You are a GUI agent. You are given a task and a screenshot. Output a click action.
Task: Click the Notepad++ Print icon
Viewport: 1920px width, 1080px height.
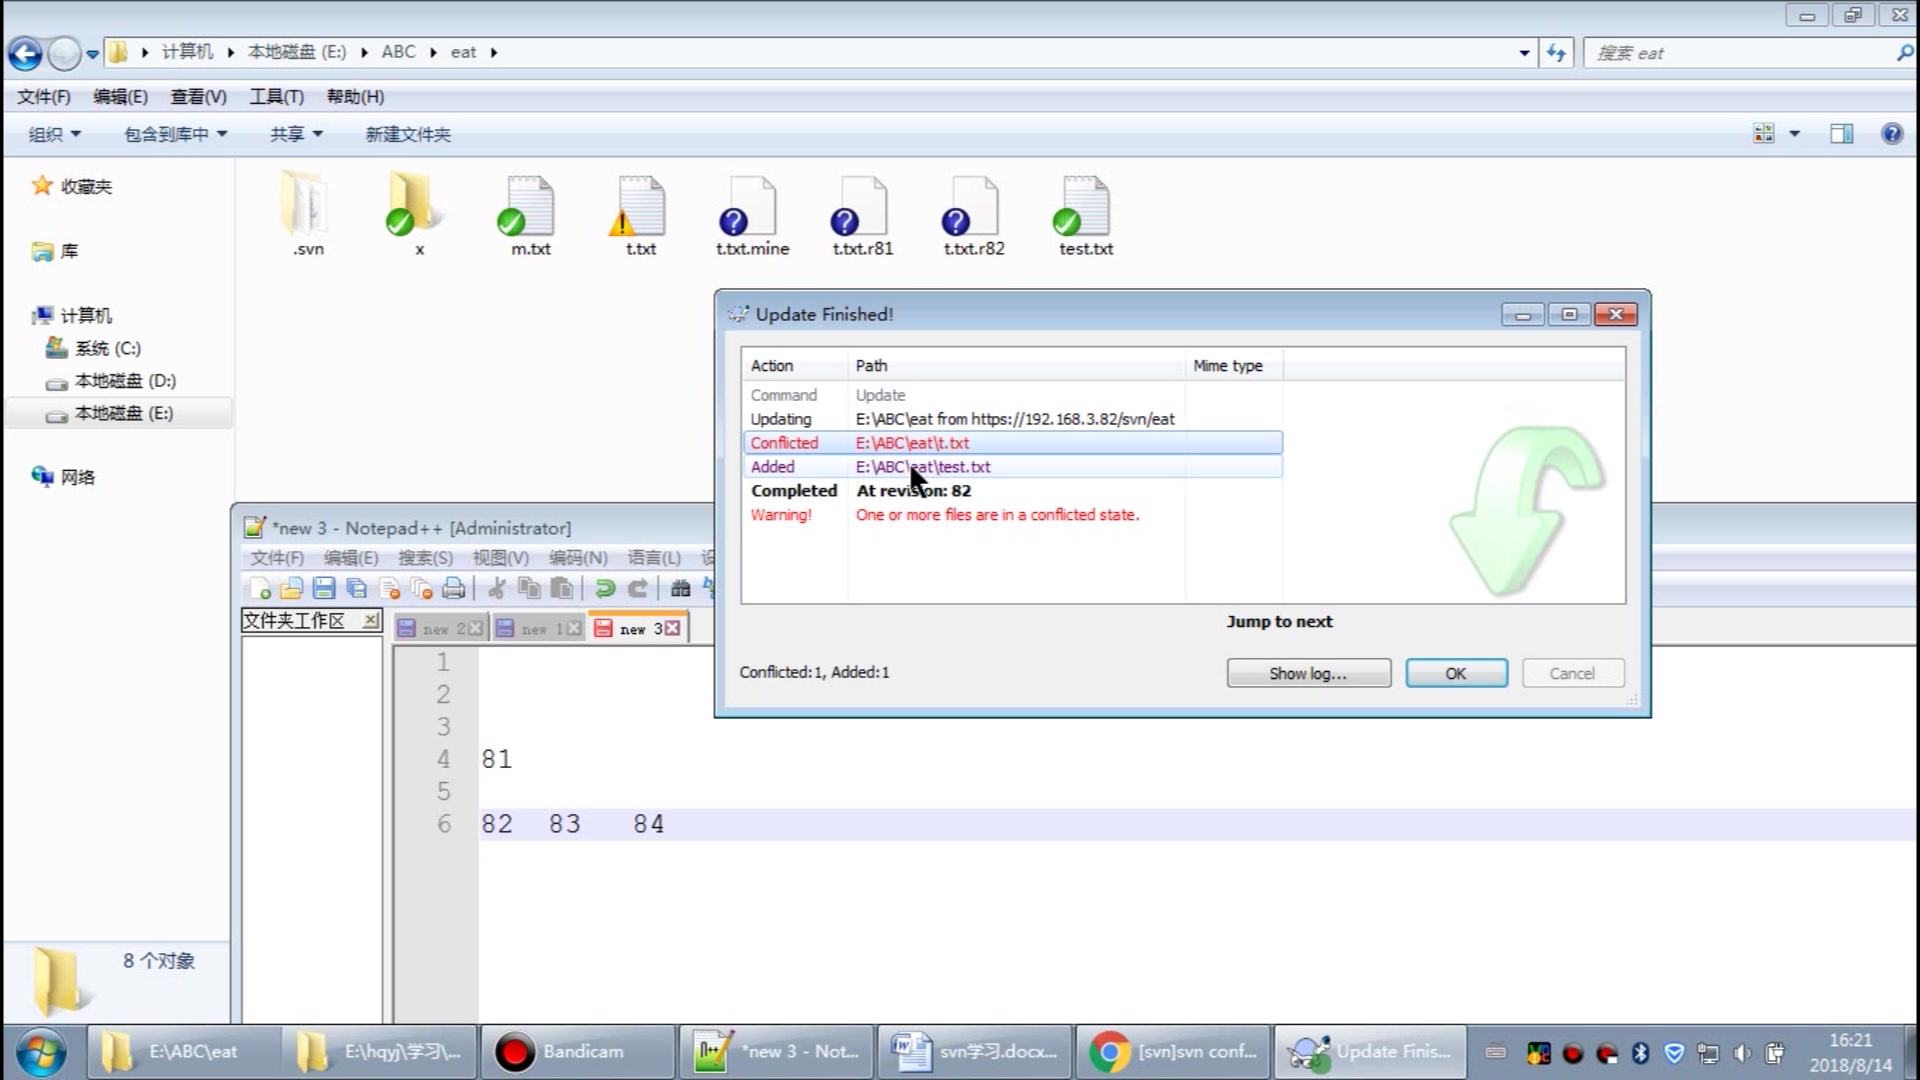pos(453,589)
